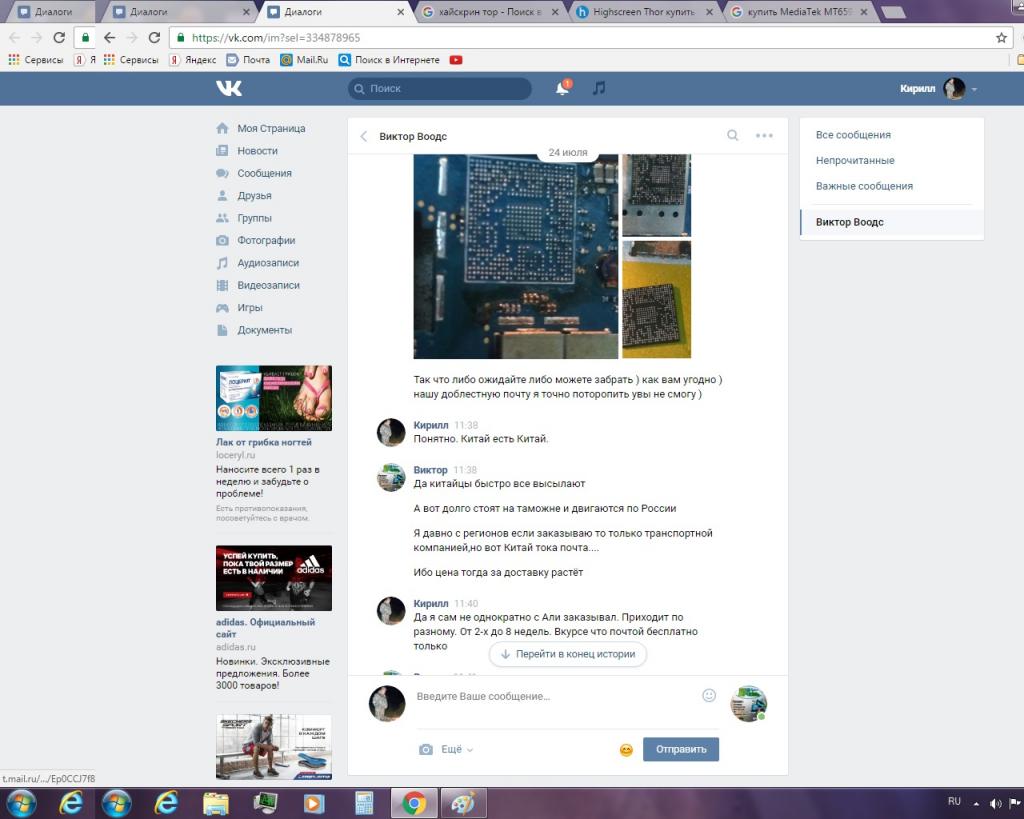Click the browser back arrow beside the address bar
Screen dimensions: 1024x819
coord(110,38)
